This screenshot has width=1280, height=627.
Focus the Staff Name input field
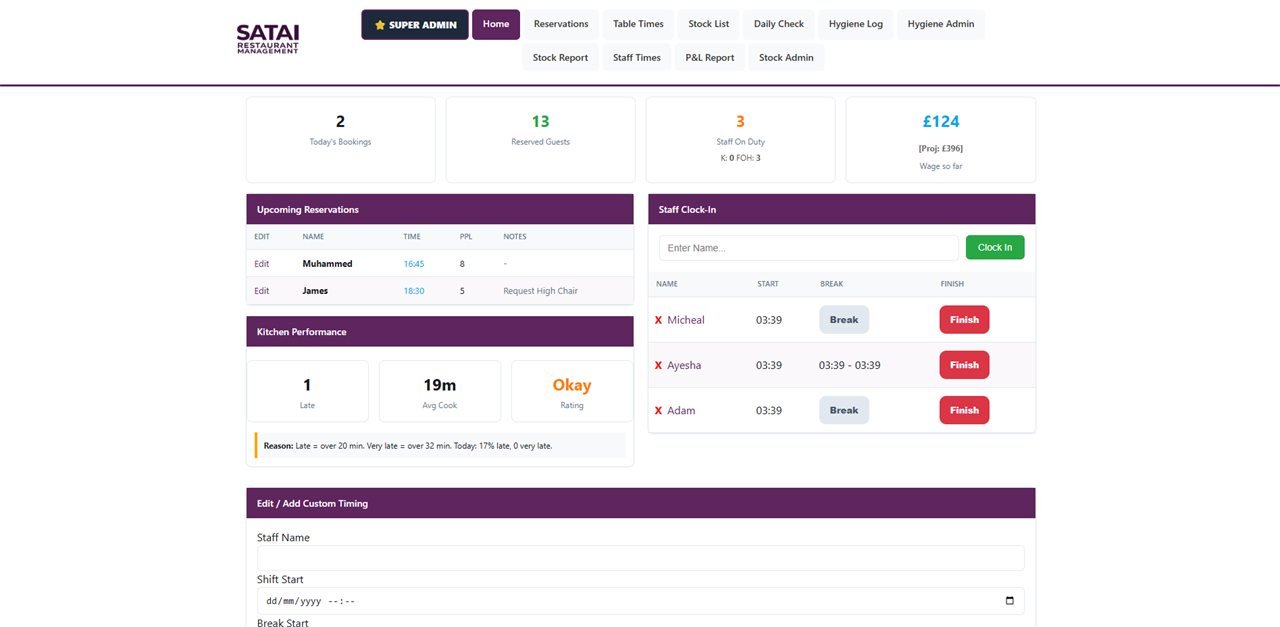(640, 558)
